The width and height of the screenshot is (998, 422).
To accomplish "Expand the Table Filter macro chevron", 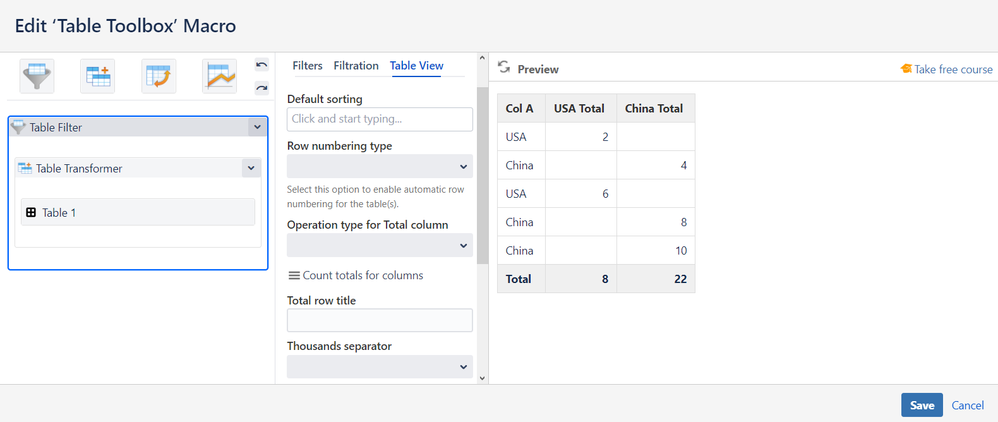I will coord(257,127).
